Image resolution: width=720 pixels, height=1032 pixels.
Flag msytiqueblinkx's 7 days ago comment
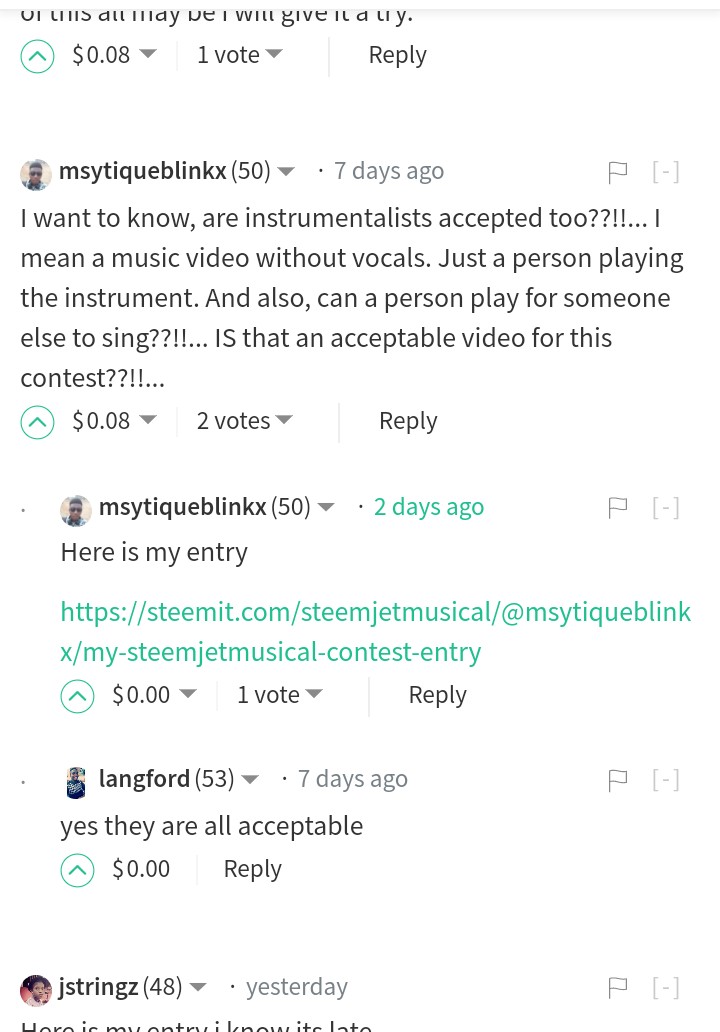tap(618, 172)
